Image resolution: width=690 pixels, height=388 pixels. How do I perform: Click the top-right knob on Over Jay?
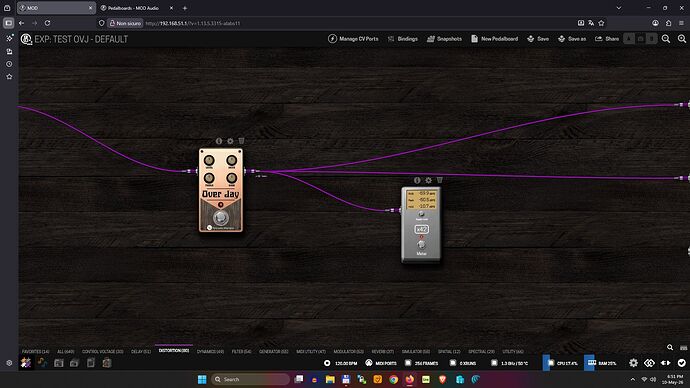tap(231, 160)
